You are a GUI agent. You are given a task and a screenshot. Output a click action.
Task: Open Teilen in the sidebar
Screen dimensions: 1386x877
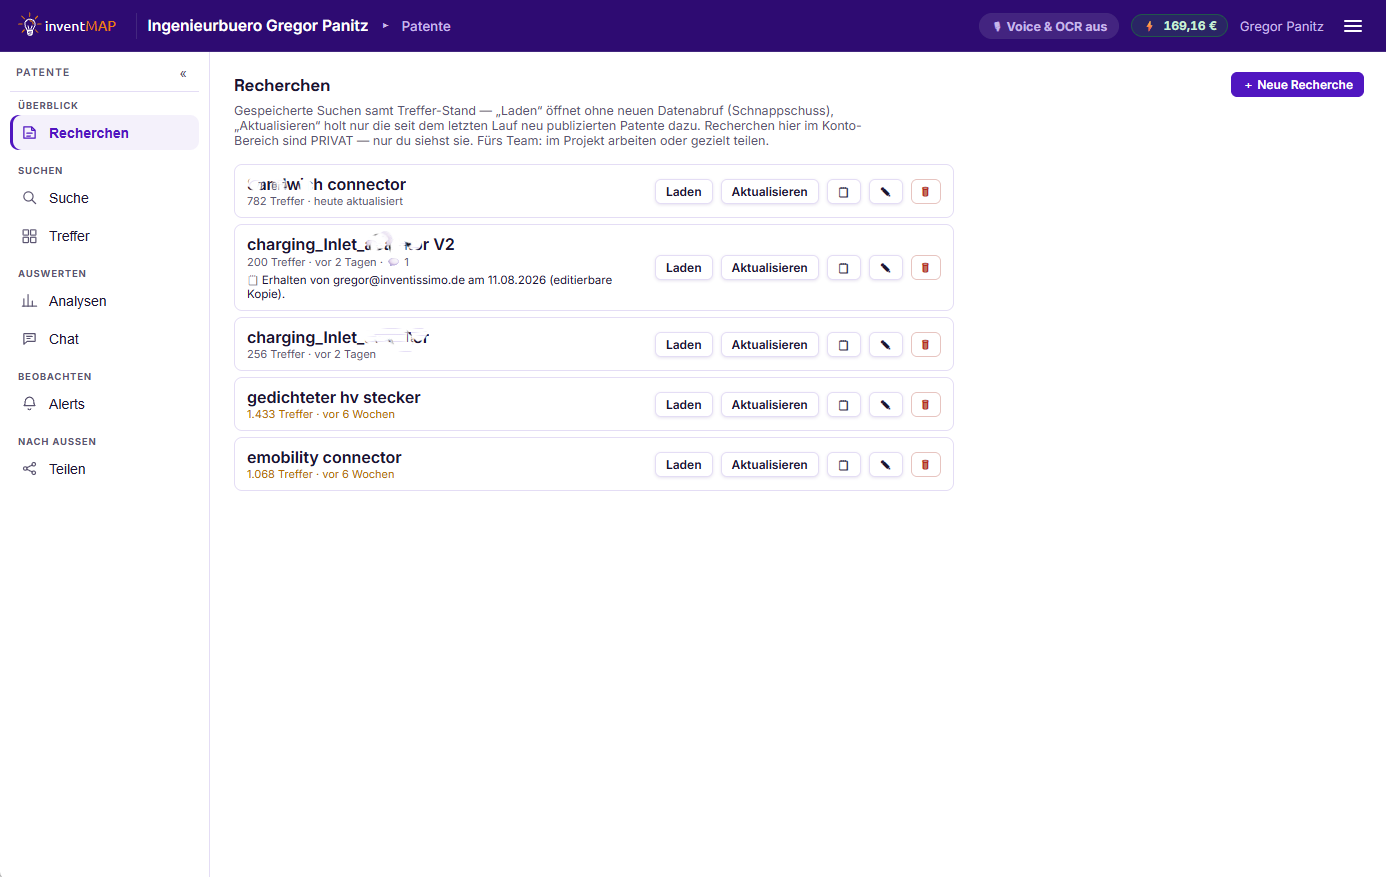(105, 469)
